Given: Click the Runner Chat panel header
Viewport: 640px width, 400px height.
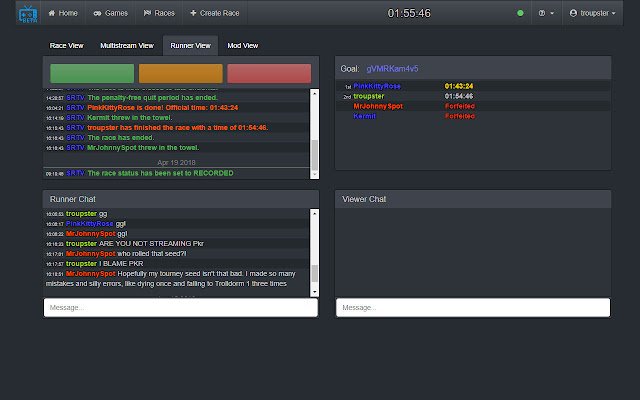Looking at the screenshot, I should point(181,199).
